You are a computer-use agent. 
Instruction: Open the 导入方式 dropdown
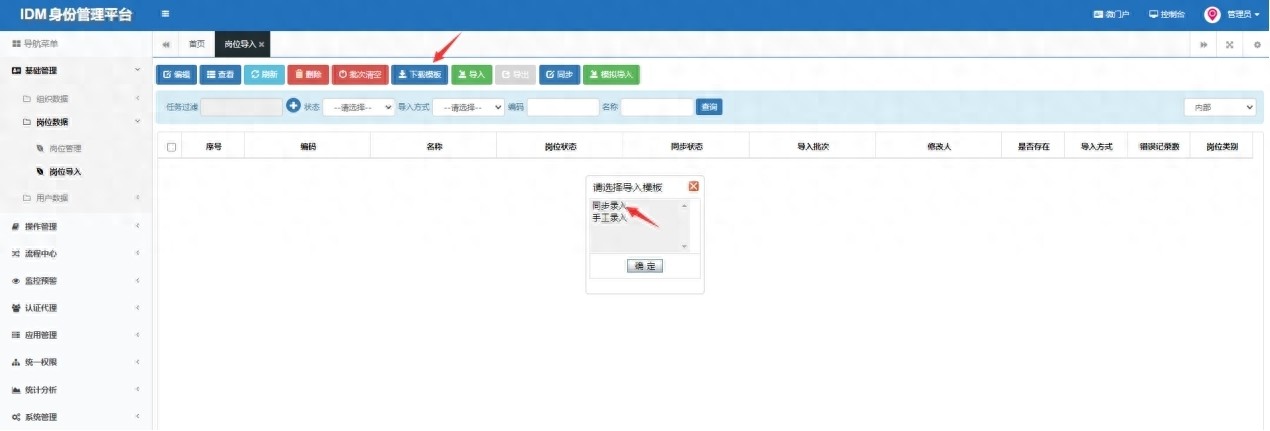[468, 107]
